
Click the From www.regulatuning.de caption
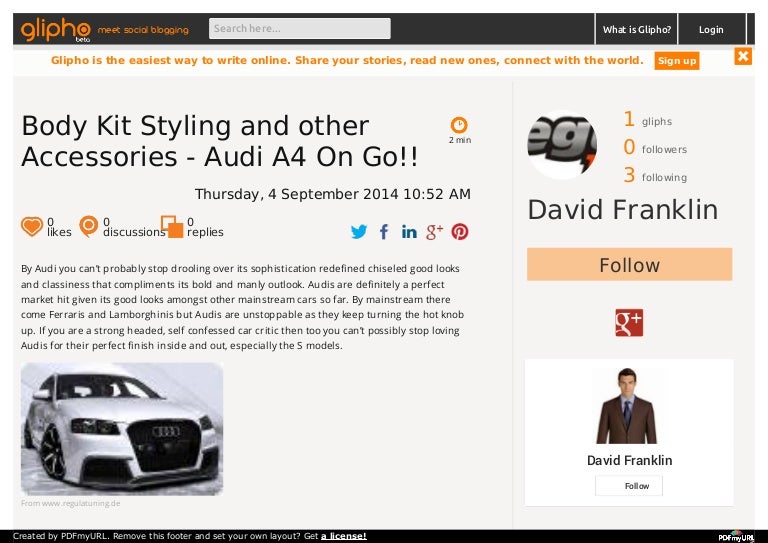pyautogui.click(x=71, y=503)
